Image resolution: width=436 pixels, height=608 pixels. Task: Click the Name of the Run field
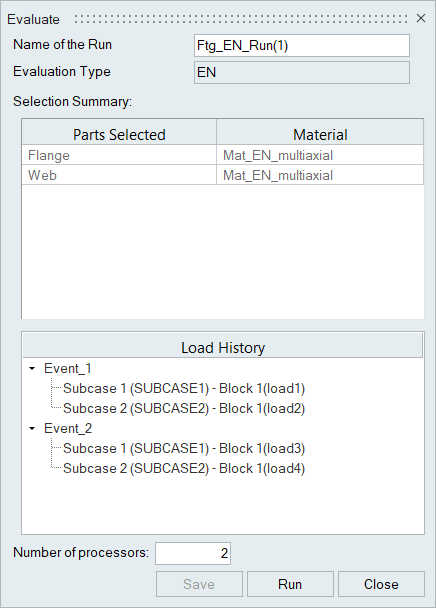[302, 46]
